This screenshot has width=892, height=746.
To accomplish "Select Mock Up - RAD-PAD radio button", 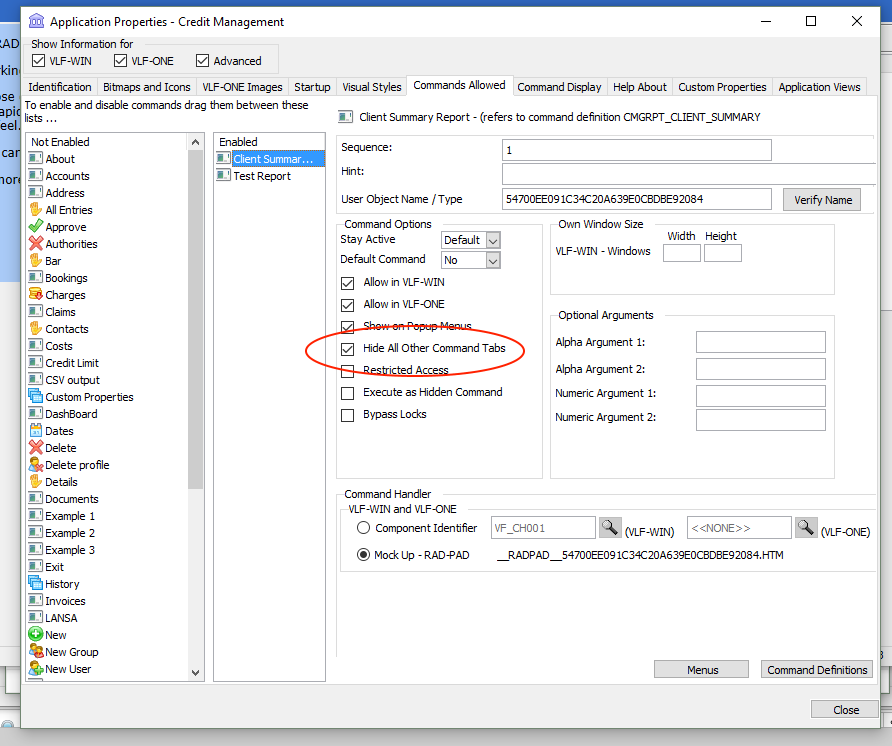I will click(364, 554).
